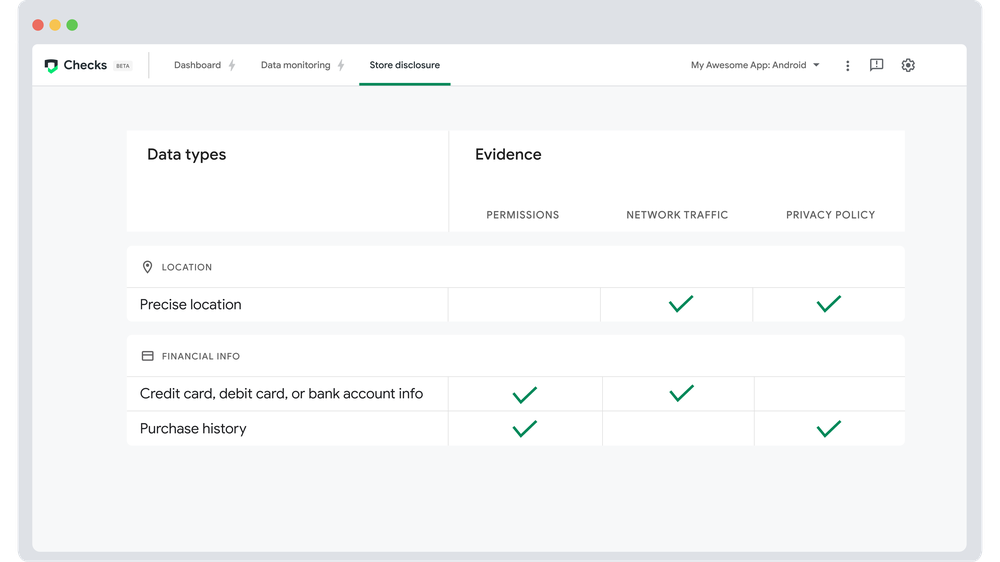Switch to the Data monitoring tab
This screenshot has width=1000, height=562.
[295, 65]
